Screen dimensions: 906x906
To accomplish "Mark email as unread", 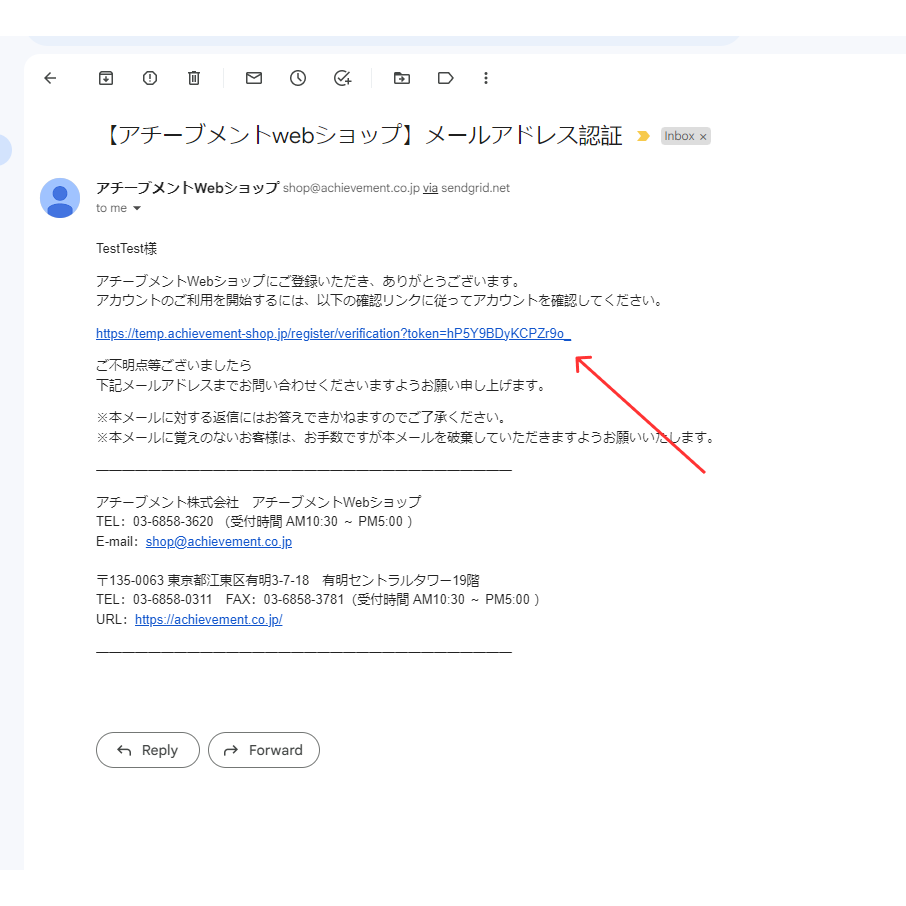I will coord(254,78).
